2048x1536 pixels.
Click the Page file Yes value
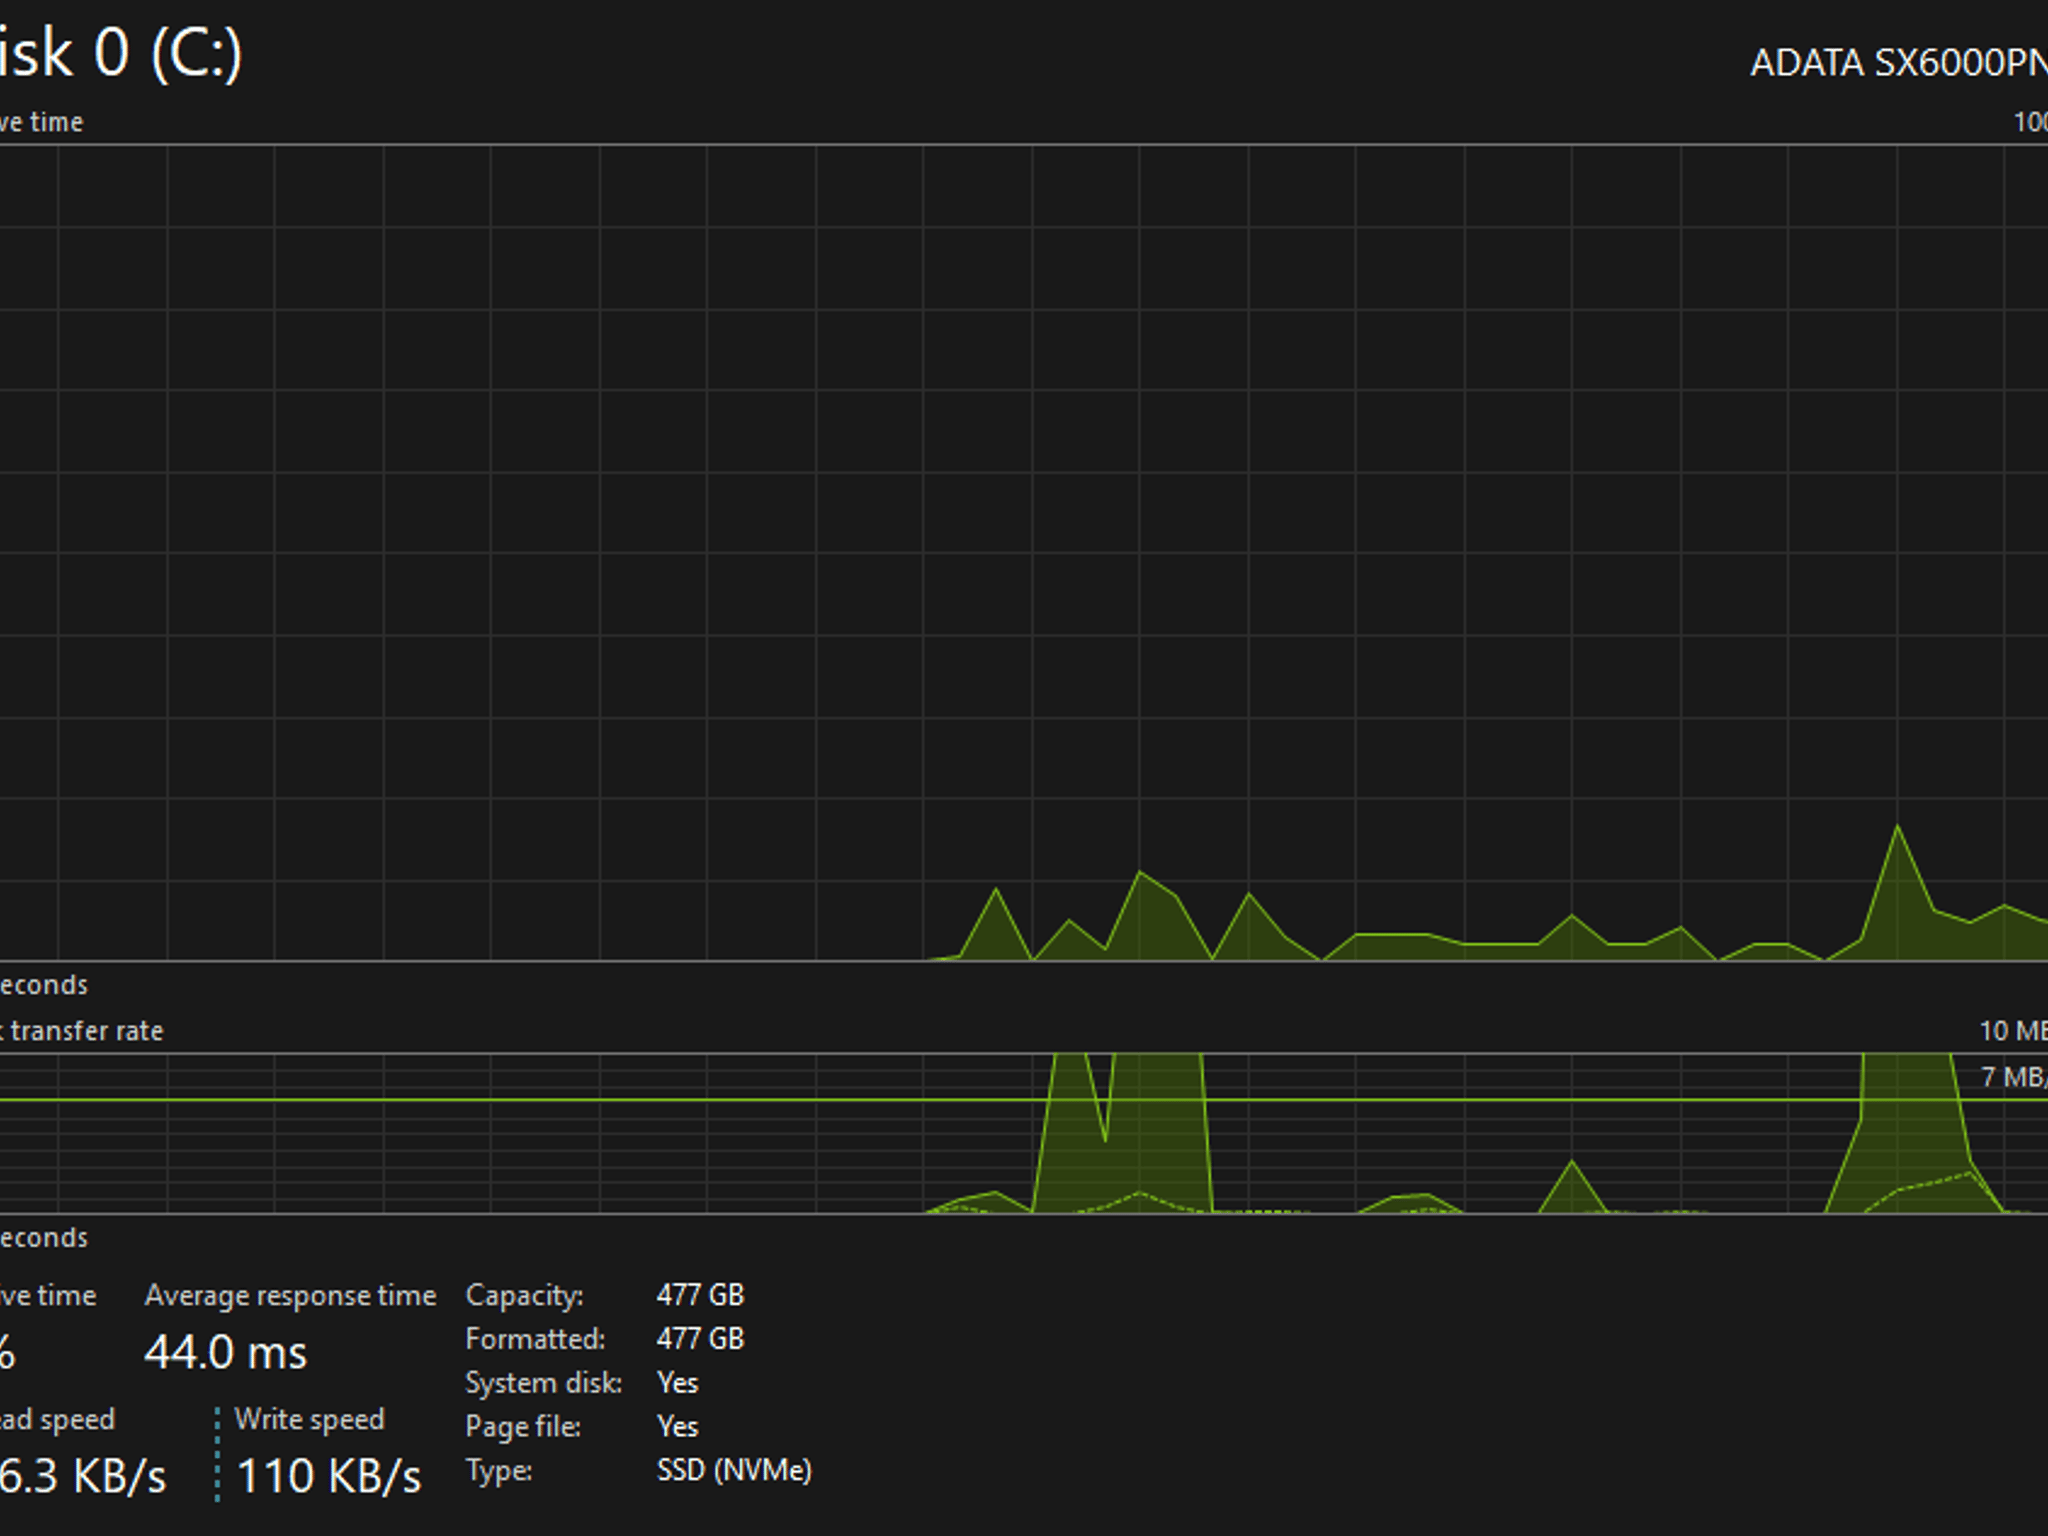(677, 1427)
